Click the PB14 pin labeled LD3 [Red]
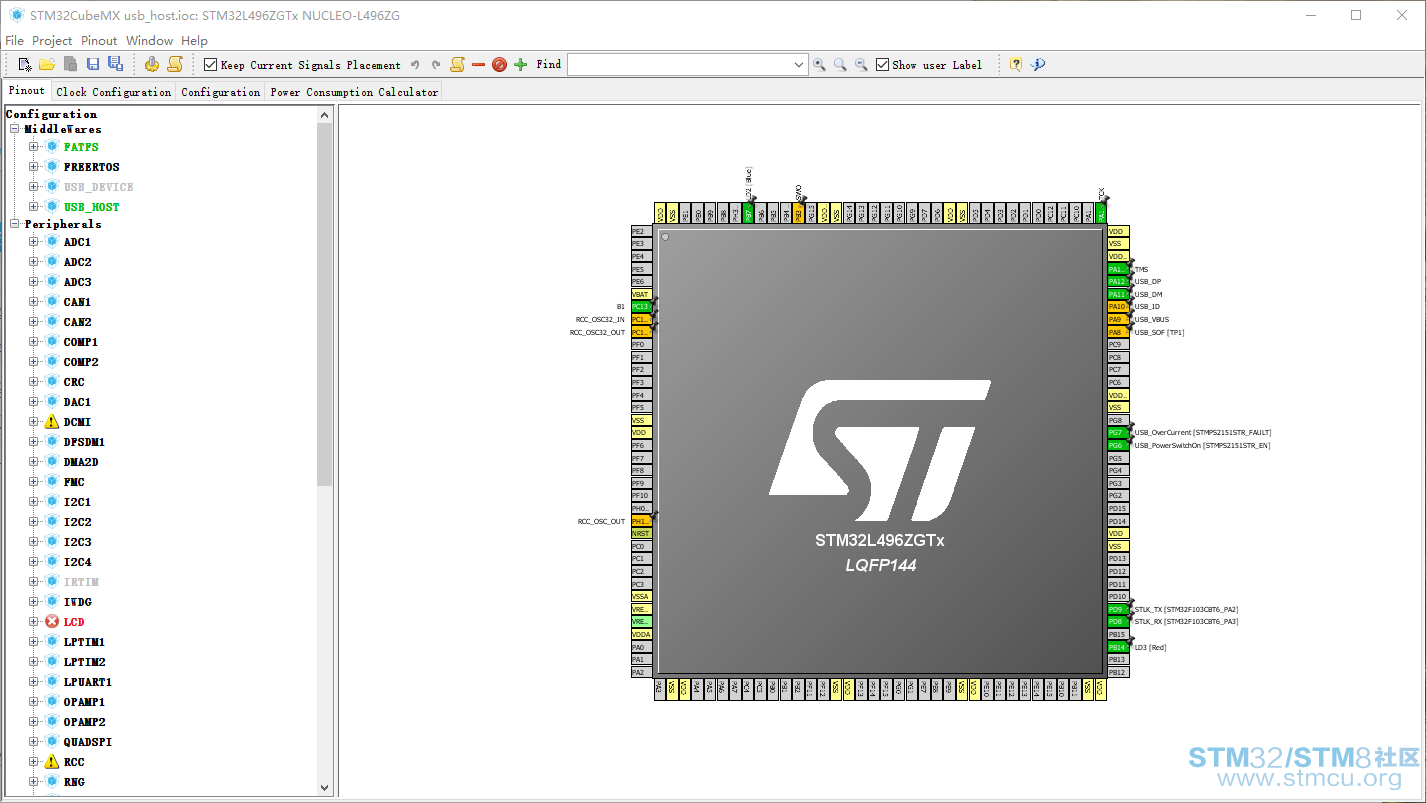 click(1118, 647)
